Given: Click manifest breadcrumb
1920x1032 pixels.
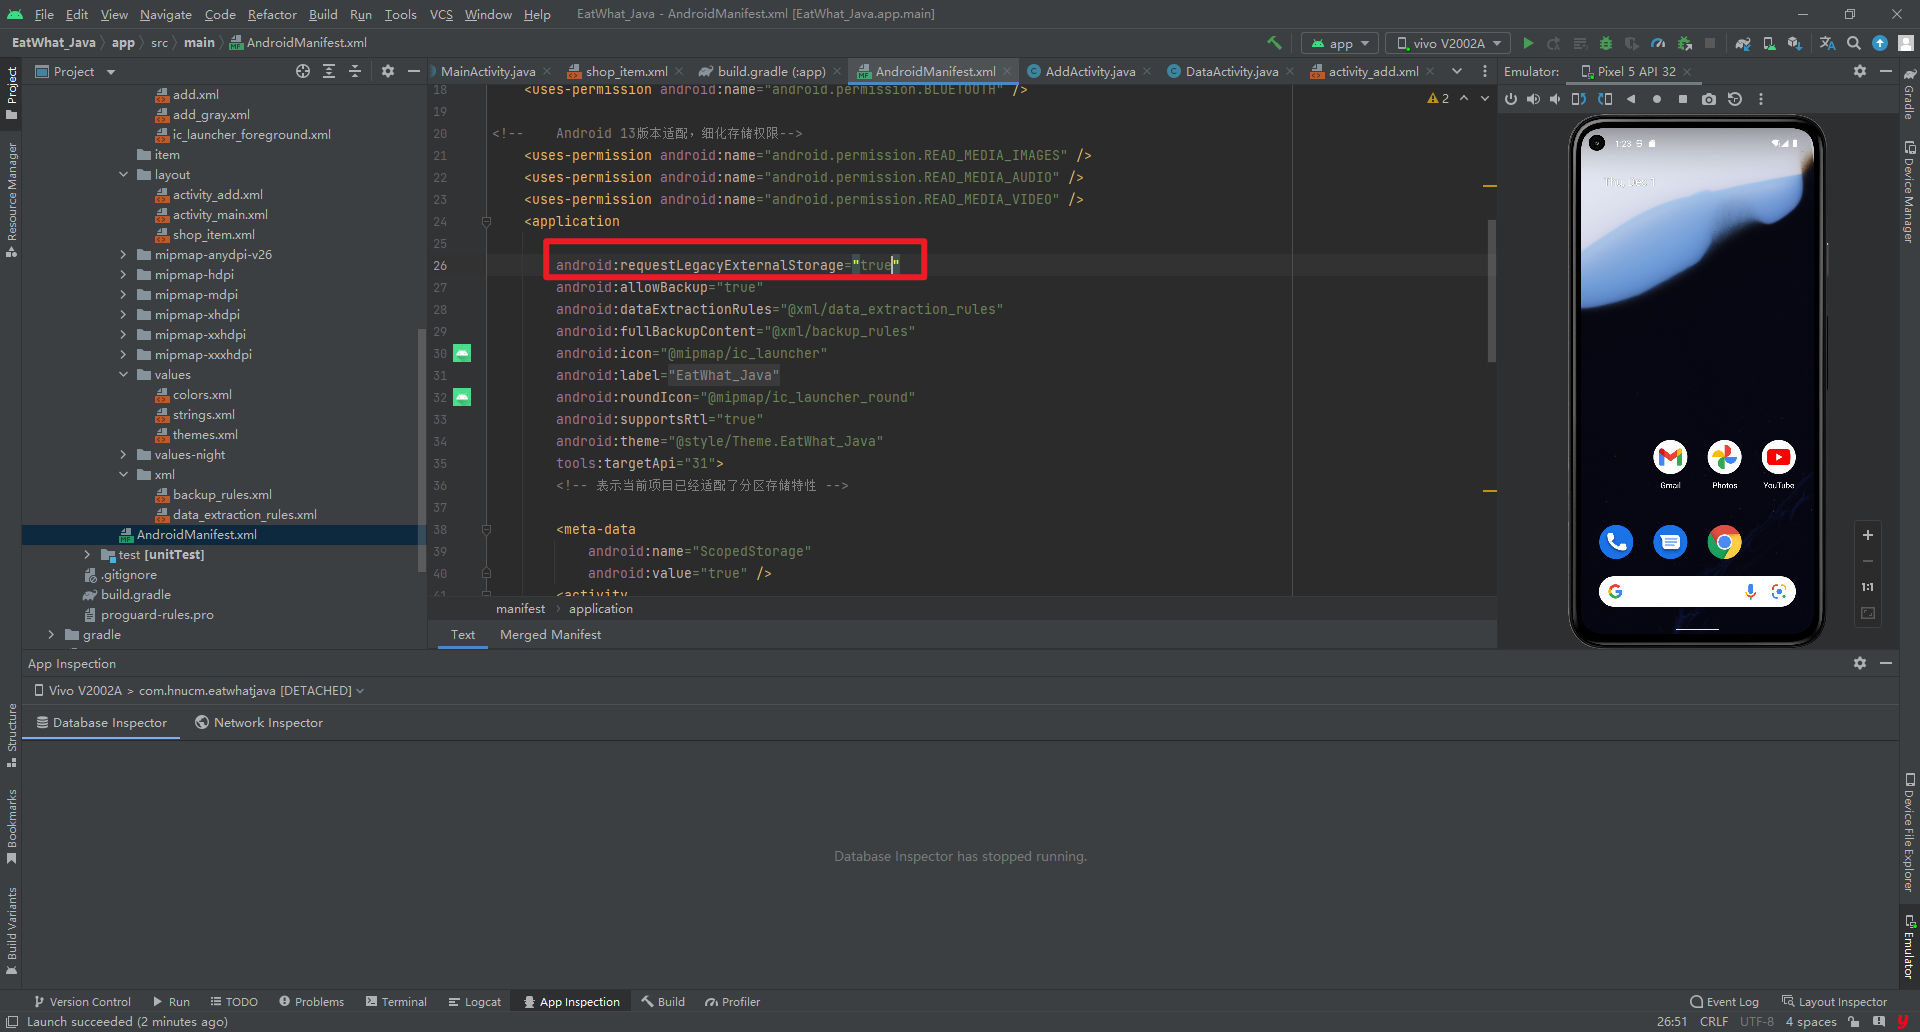Looking at the screenshot, I should pyautogui.click(x=520, y=609).
